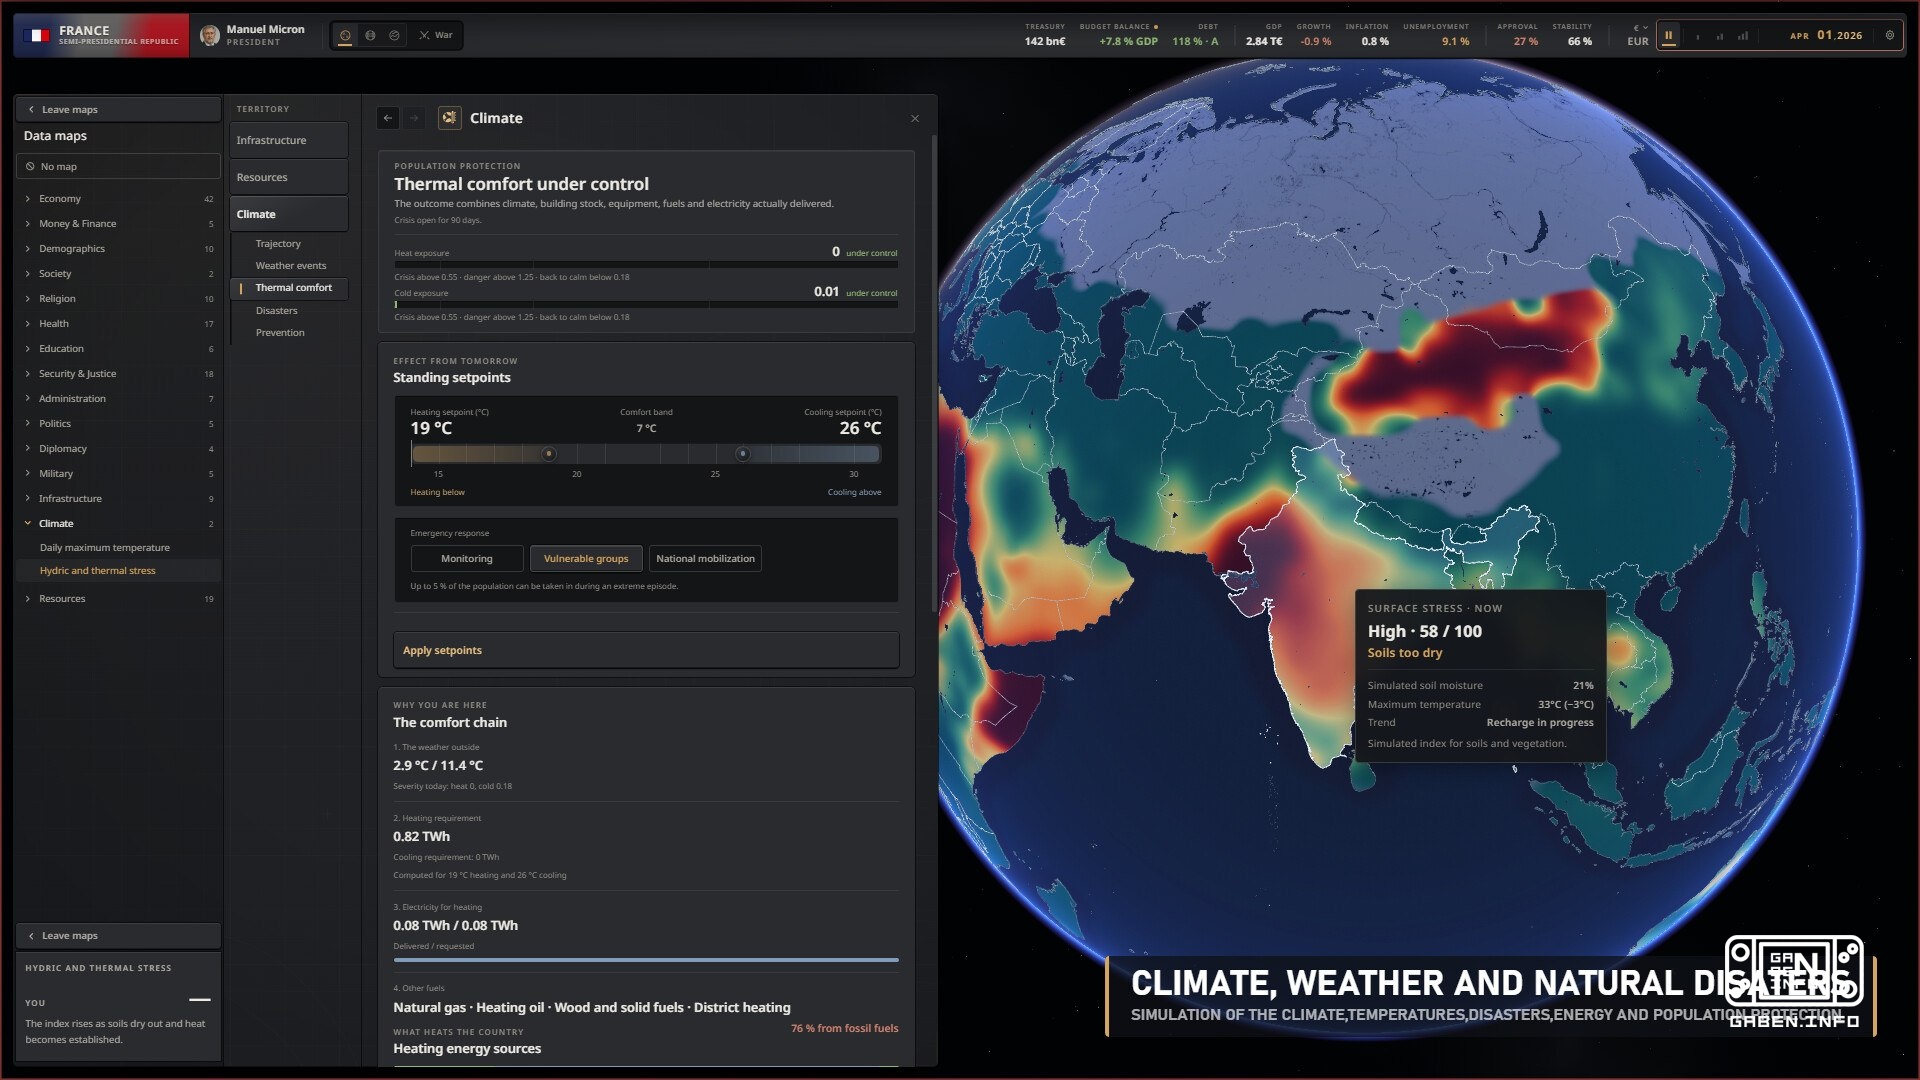
Task: Select the first view mode icon, underlined orange
Action: pos(345,35)
